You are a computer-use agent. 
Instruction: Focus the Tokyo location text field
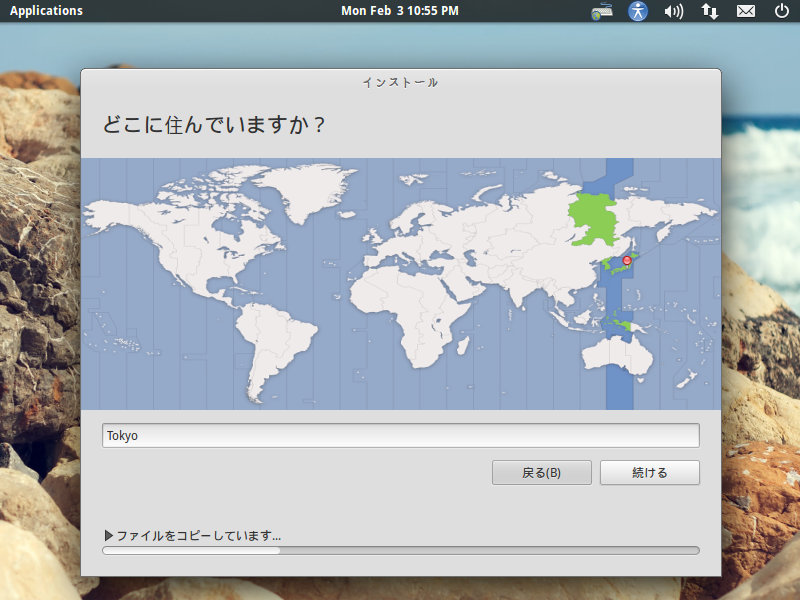[401, 435]
